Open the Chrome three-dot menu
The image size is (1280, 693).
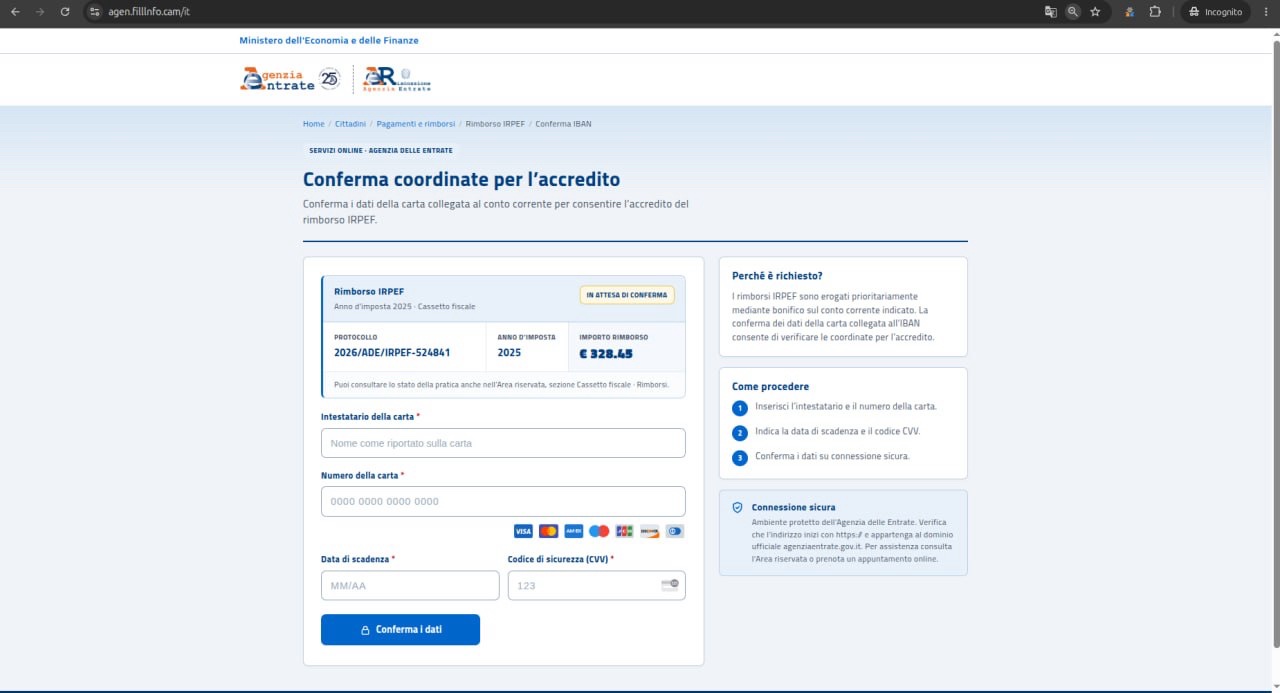pyautogui.click(x=1266, y=12)
